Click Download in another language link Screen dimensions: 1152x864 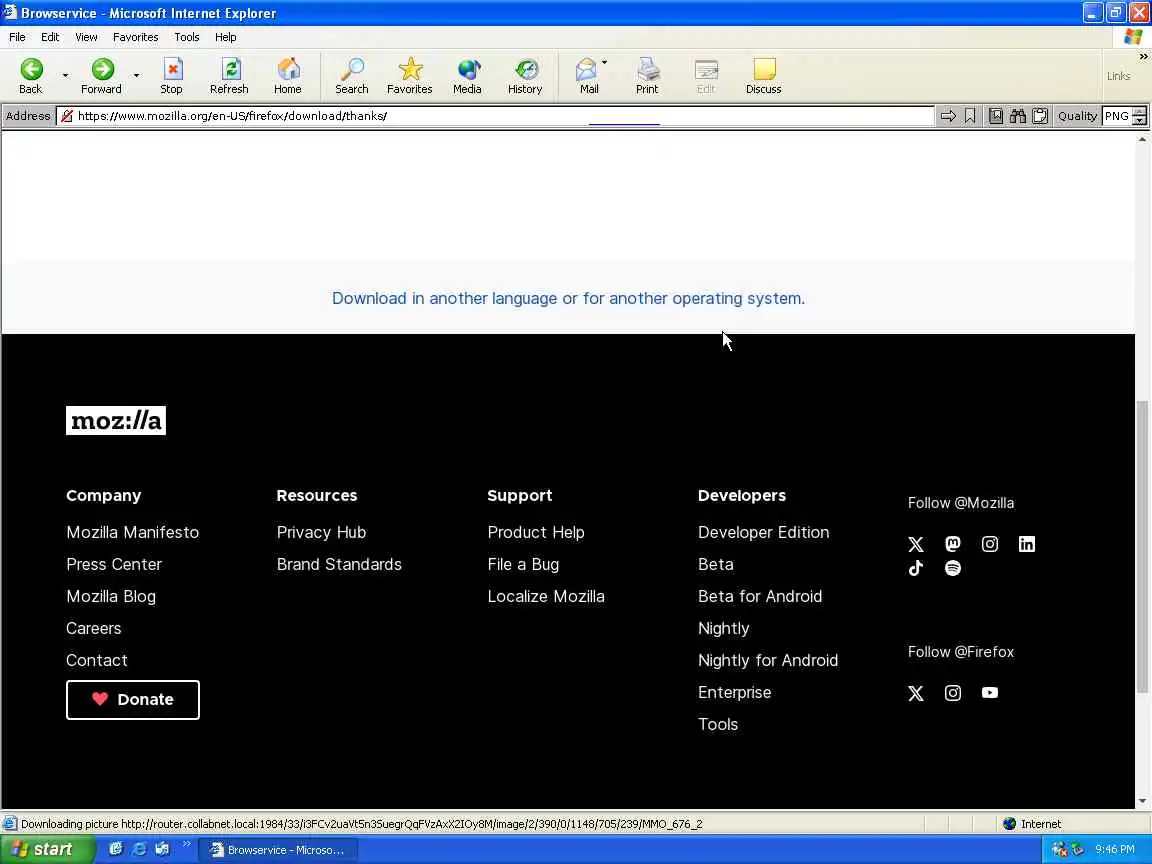pos(568,298)
